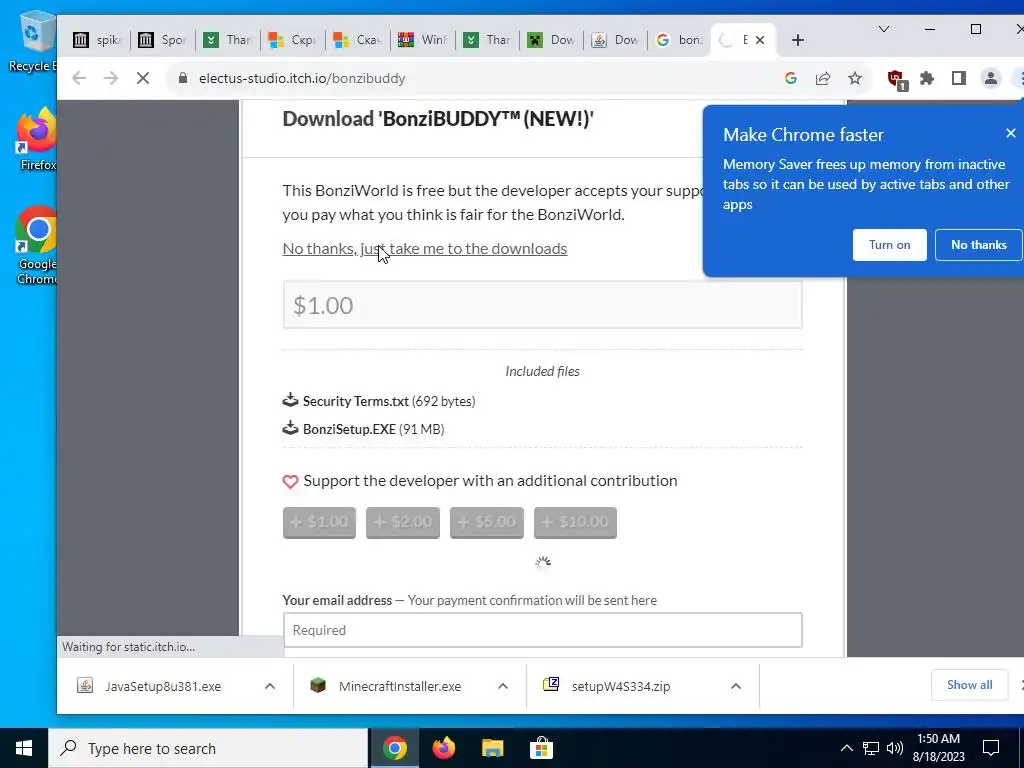Click the Security Terms.txt download icon
The height and width of the screenshot is (768, 1024).
click(x=290, y=400)
